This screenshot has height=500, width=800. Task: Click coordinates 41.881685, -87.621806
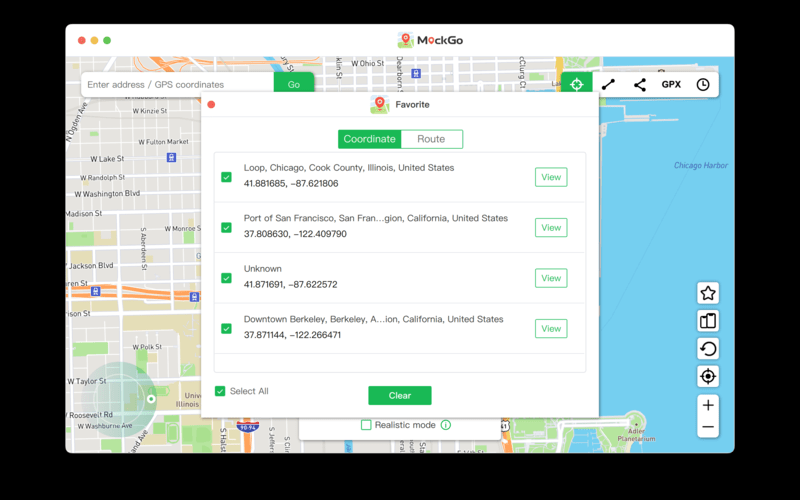pos(291,184)
